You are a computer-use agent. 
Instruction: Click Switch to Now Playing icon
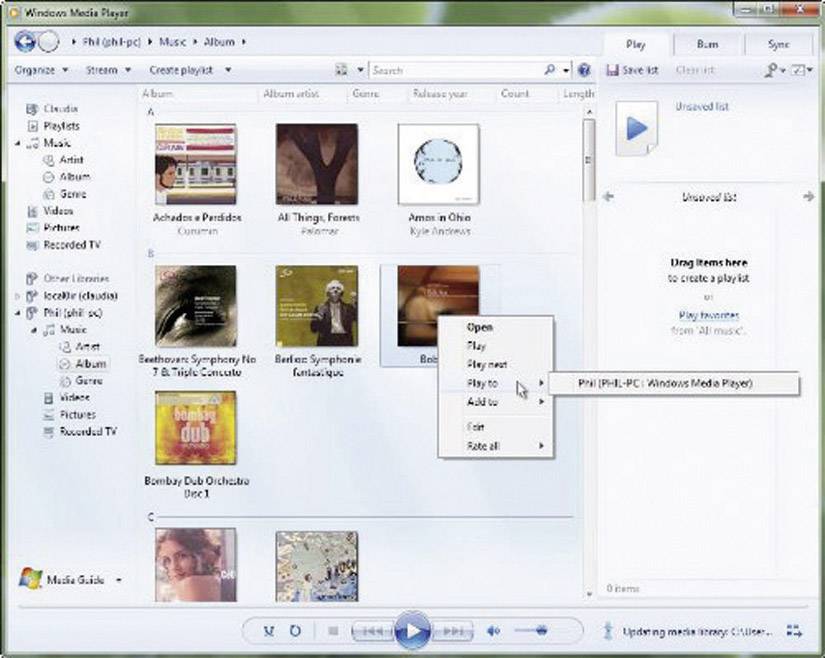[x=794, y=631]
